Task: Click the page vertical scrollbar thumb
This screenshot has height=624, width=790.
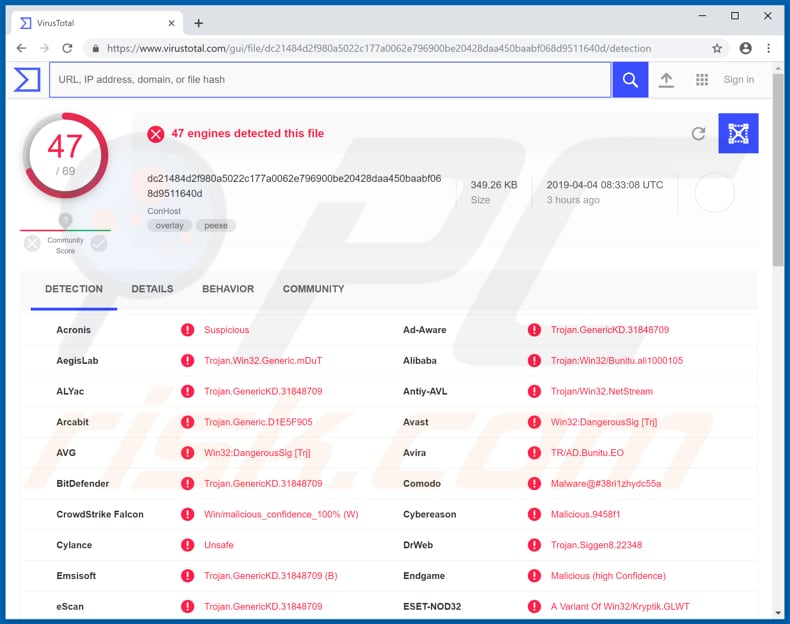Action: 778,171
